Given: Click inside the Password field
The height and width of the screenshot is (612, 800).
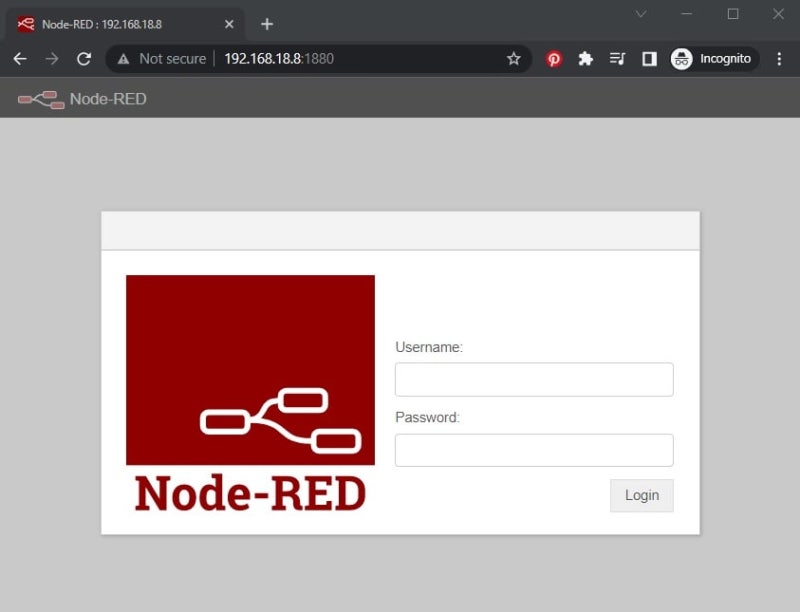Looking at the screenshot, I should click(534, 449).
